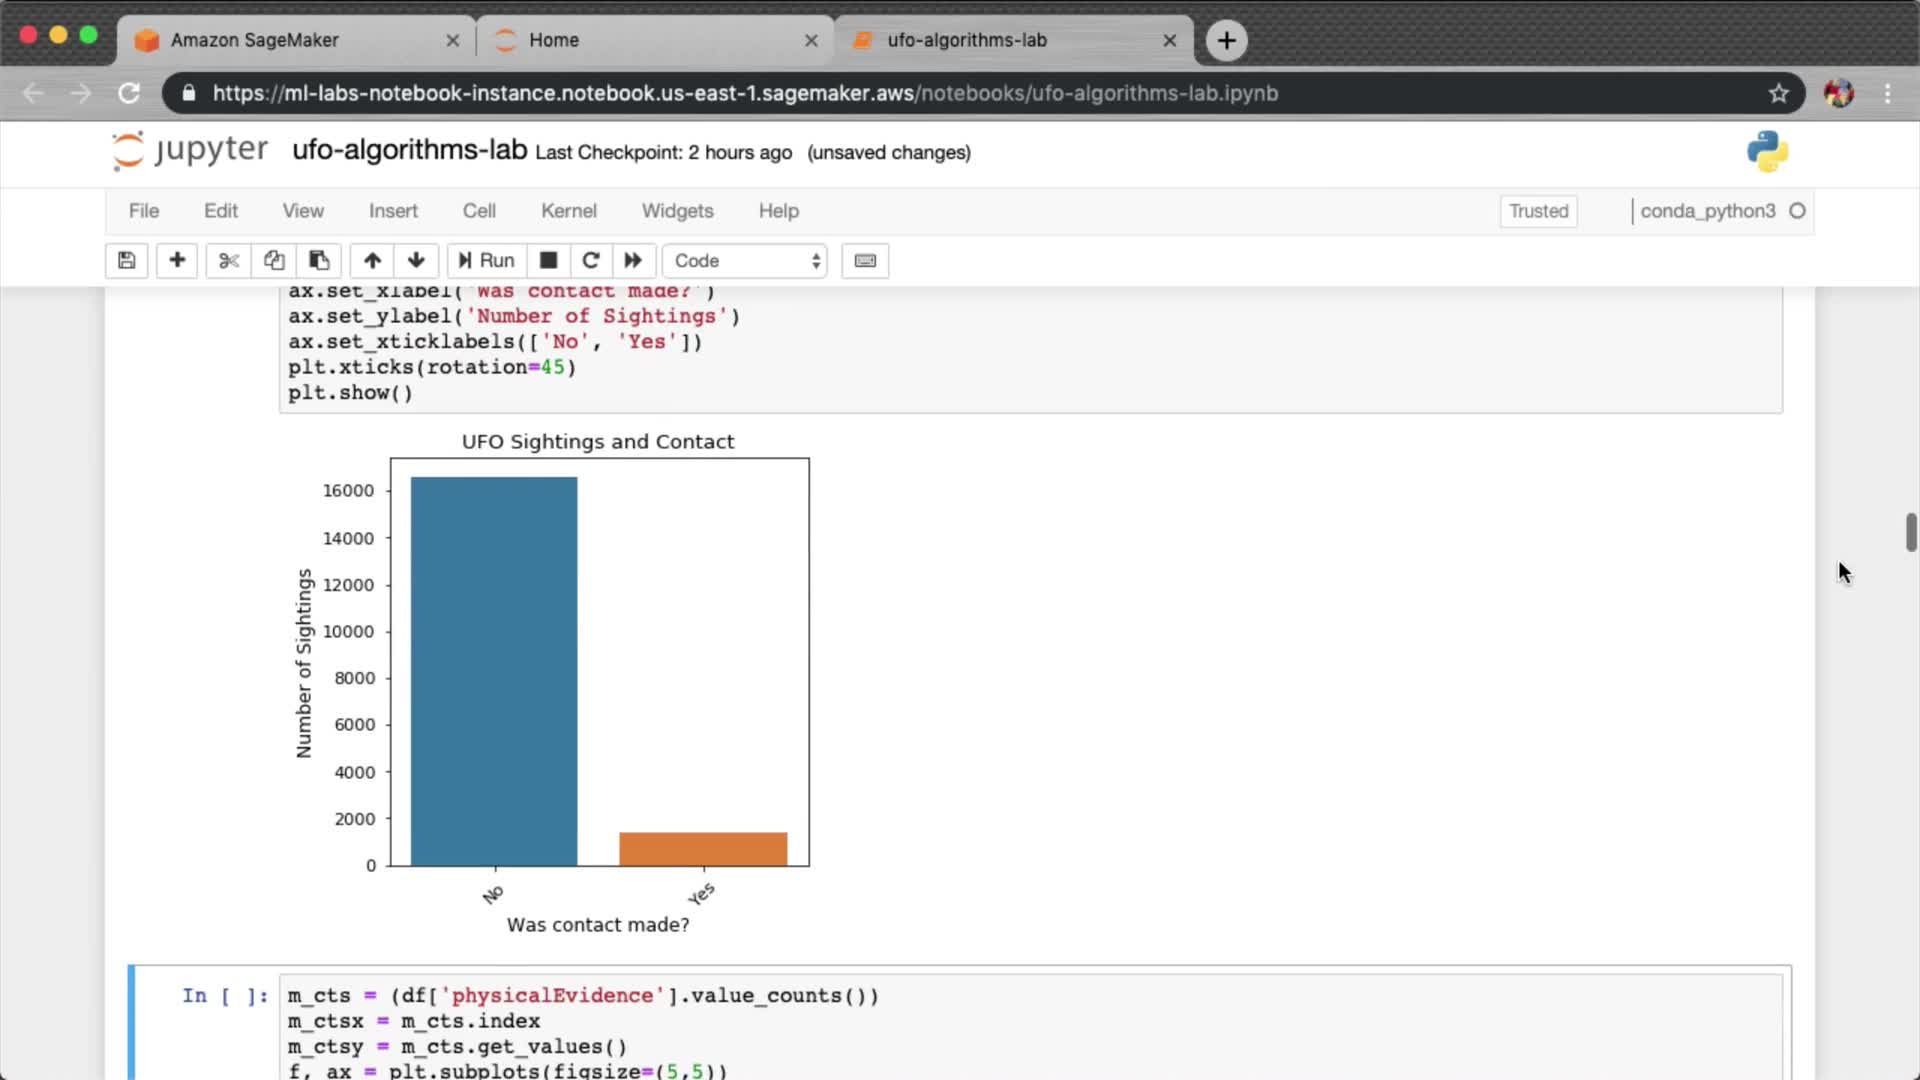
Task: Open the Cell menu
Action: tap(479, 211)
